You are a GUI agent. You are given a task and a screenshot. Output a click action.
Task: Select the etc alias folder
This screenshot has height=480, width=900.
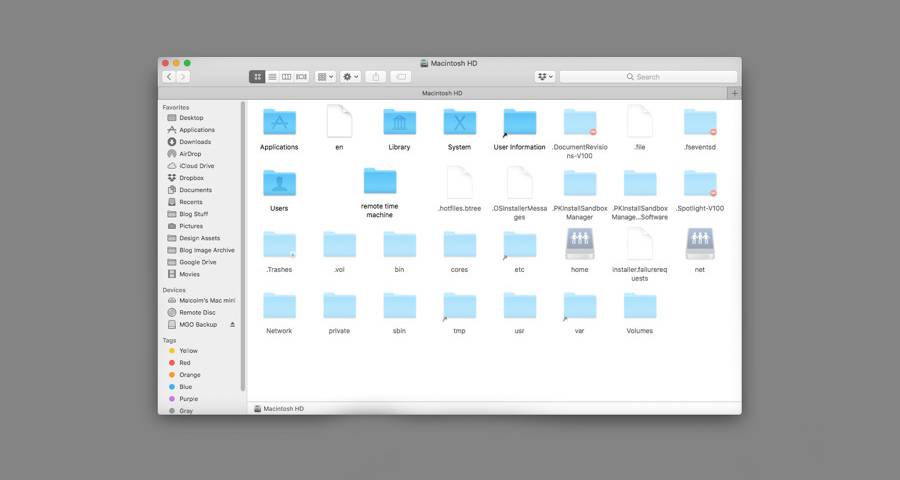click(x=519, y=244)
